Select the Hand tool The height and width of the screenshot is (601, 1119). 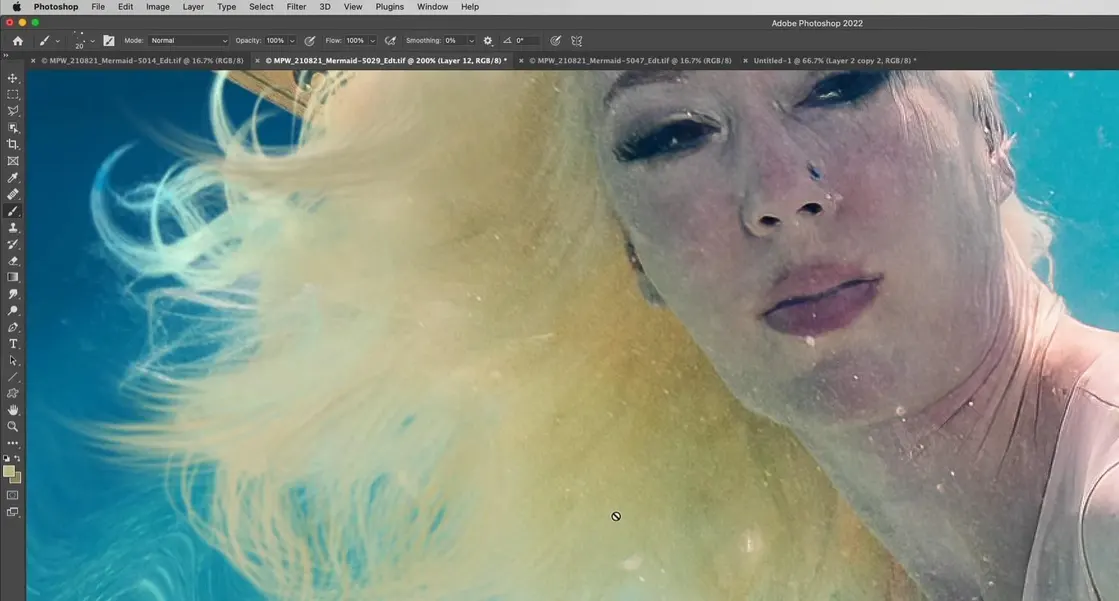coord(13,410)
